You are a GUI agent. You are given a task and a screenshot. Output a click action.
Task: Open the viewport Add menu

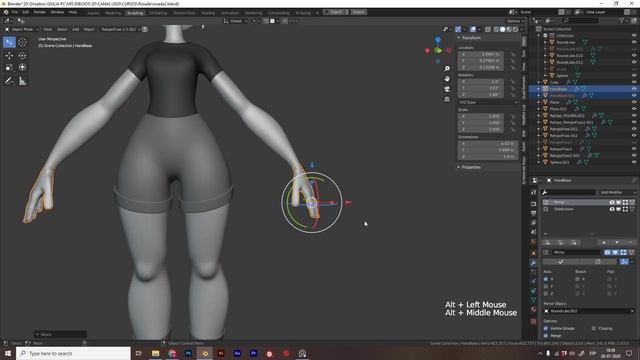click(x=76, y=29)
